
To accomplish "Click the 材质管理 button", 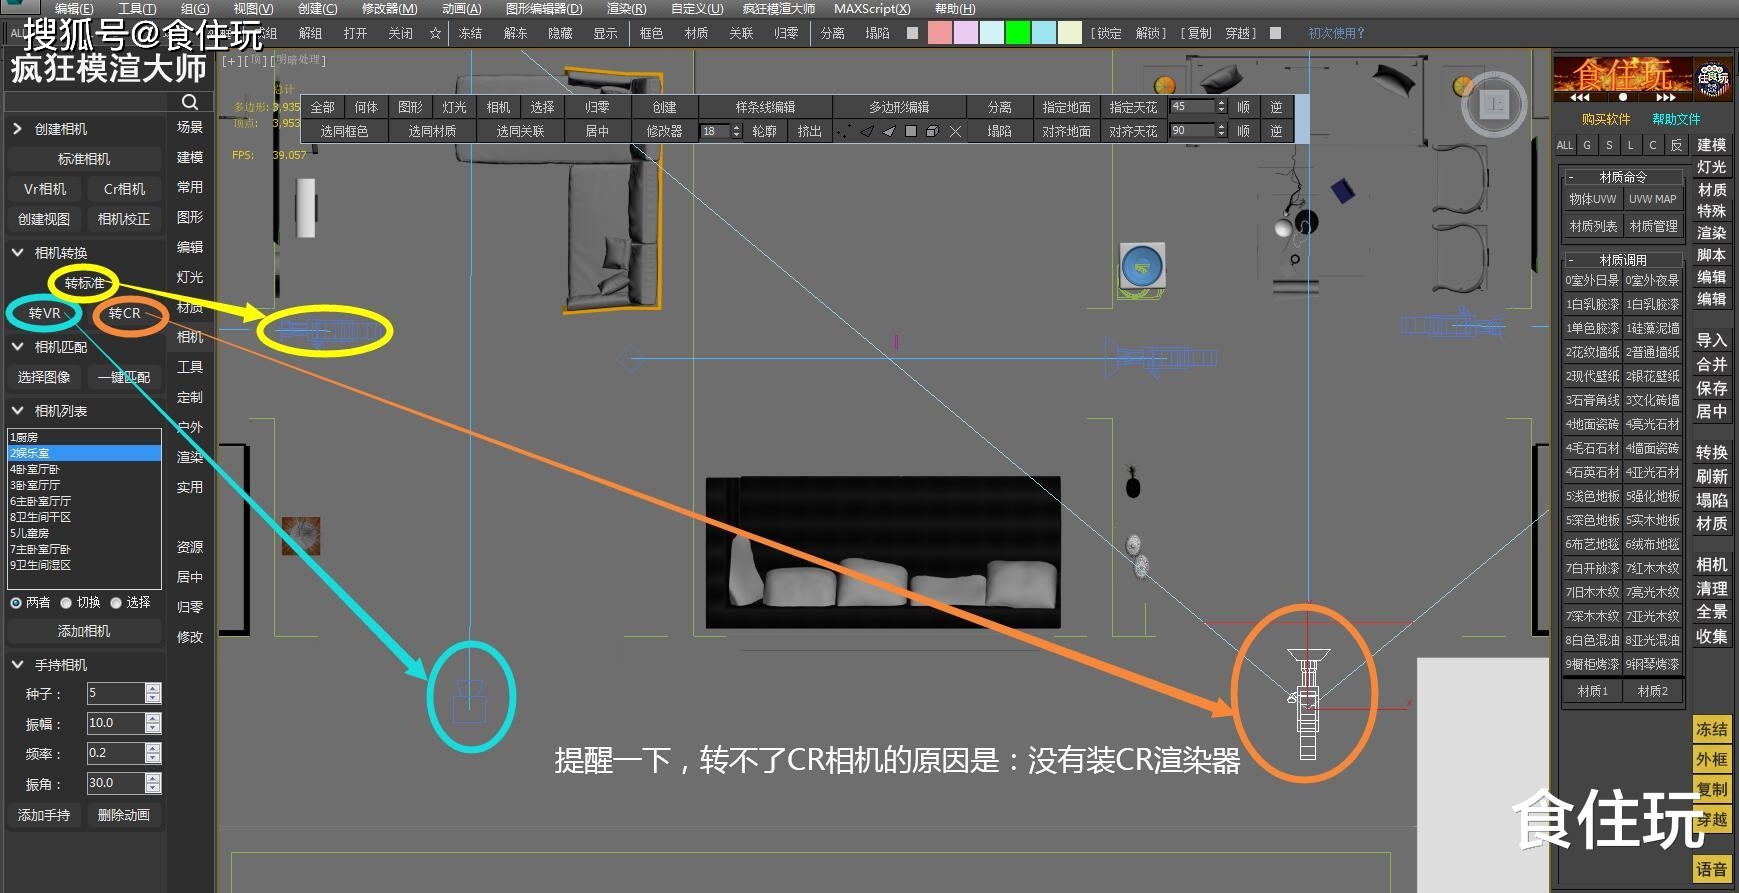I will 1653,226.
